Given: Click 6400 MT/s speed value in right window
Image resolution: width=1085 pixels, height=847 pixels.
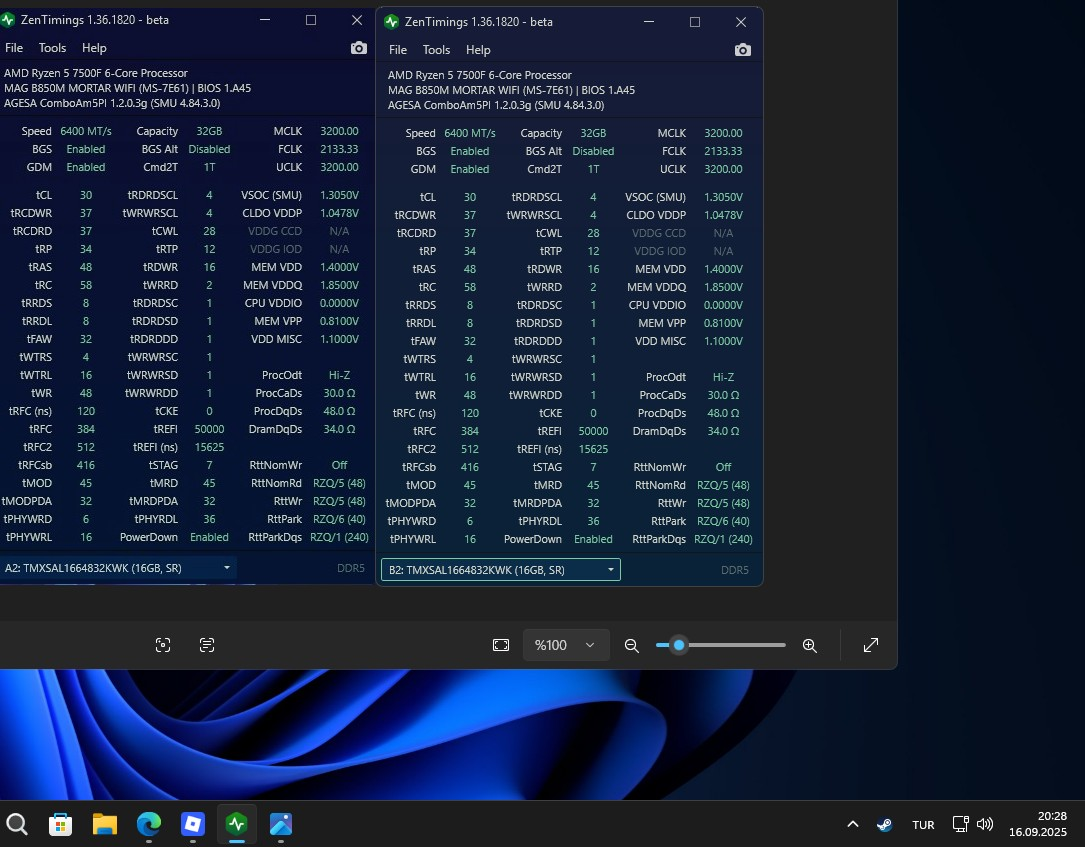Looking at the screenshot, I should [x=470, y=133].
